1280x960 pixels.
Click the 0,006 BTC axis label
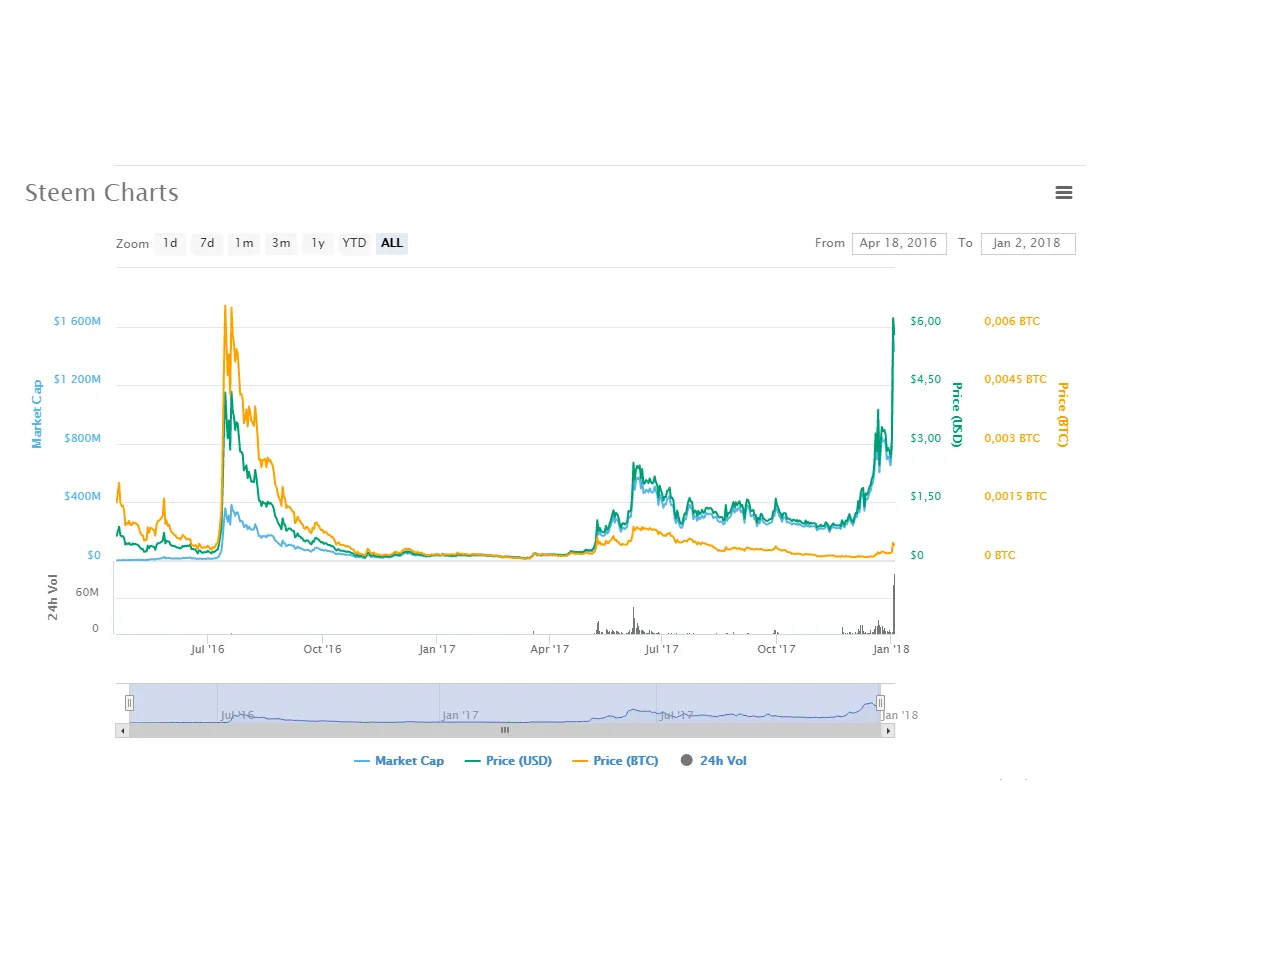1012,321
